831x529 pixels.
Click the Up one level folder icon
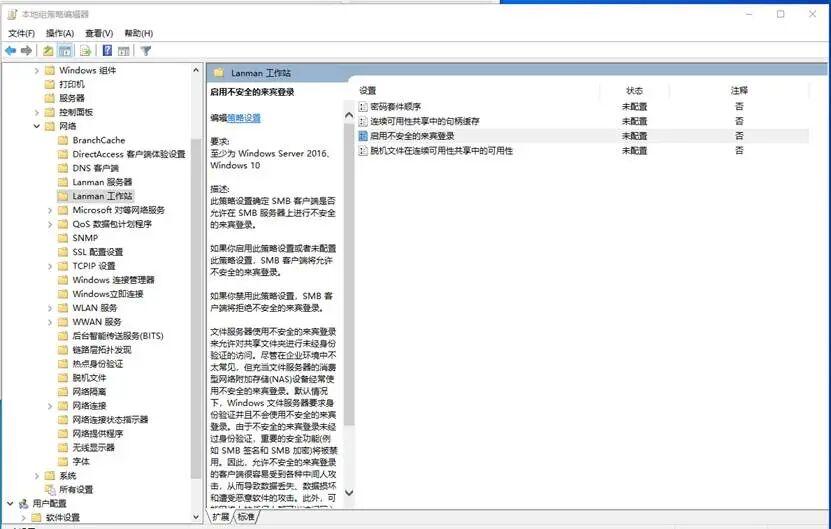click(x=48, y=50)
